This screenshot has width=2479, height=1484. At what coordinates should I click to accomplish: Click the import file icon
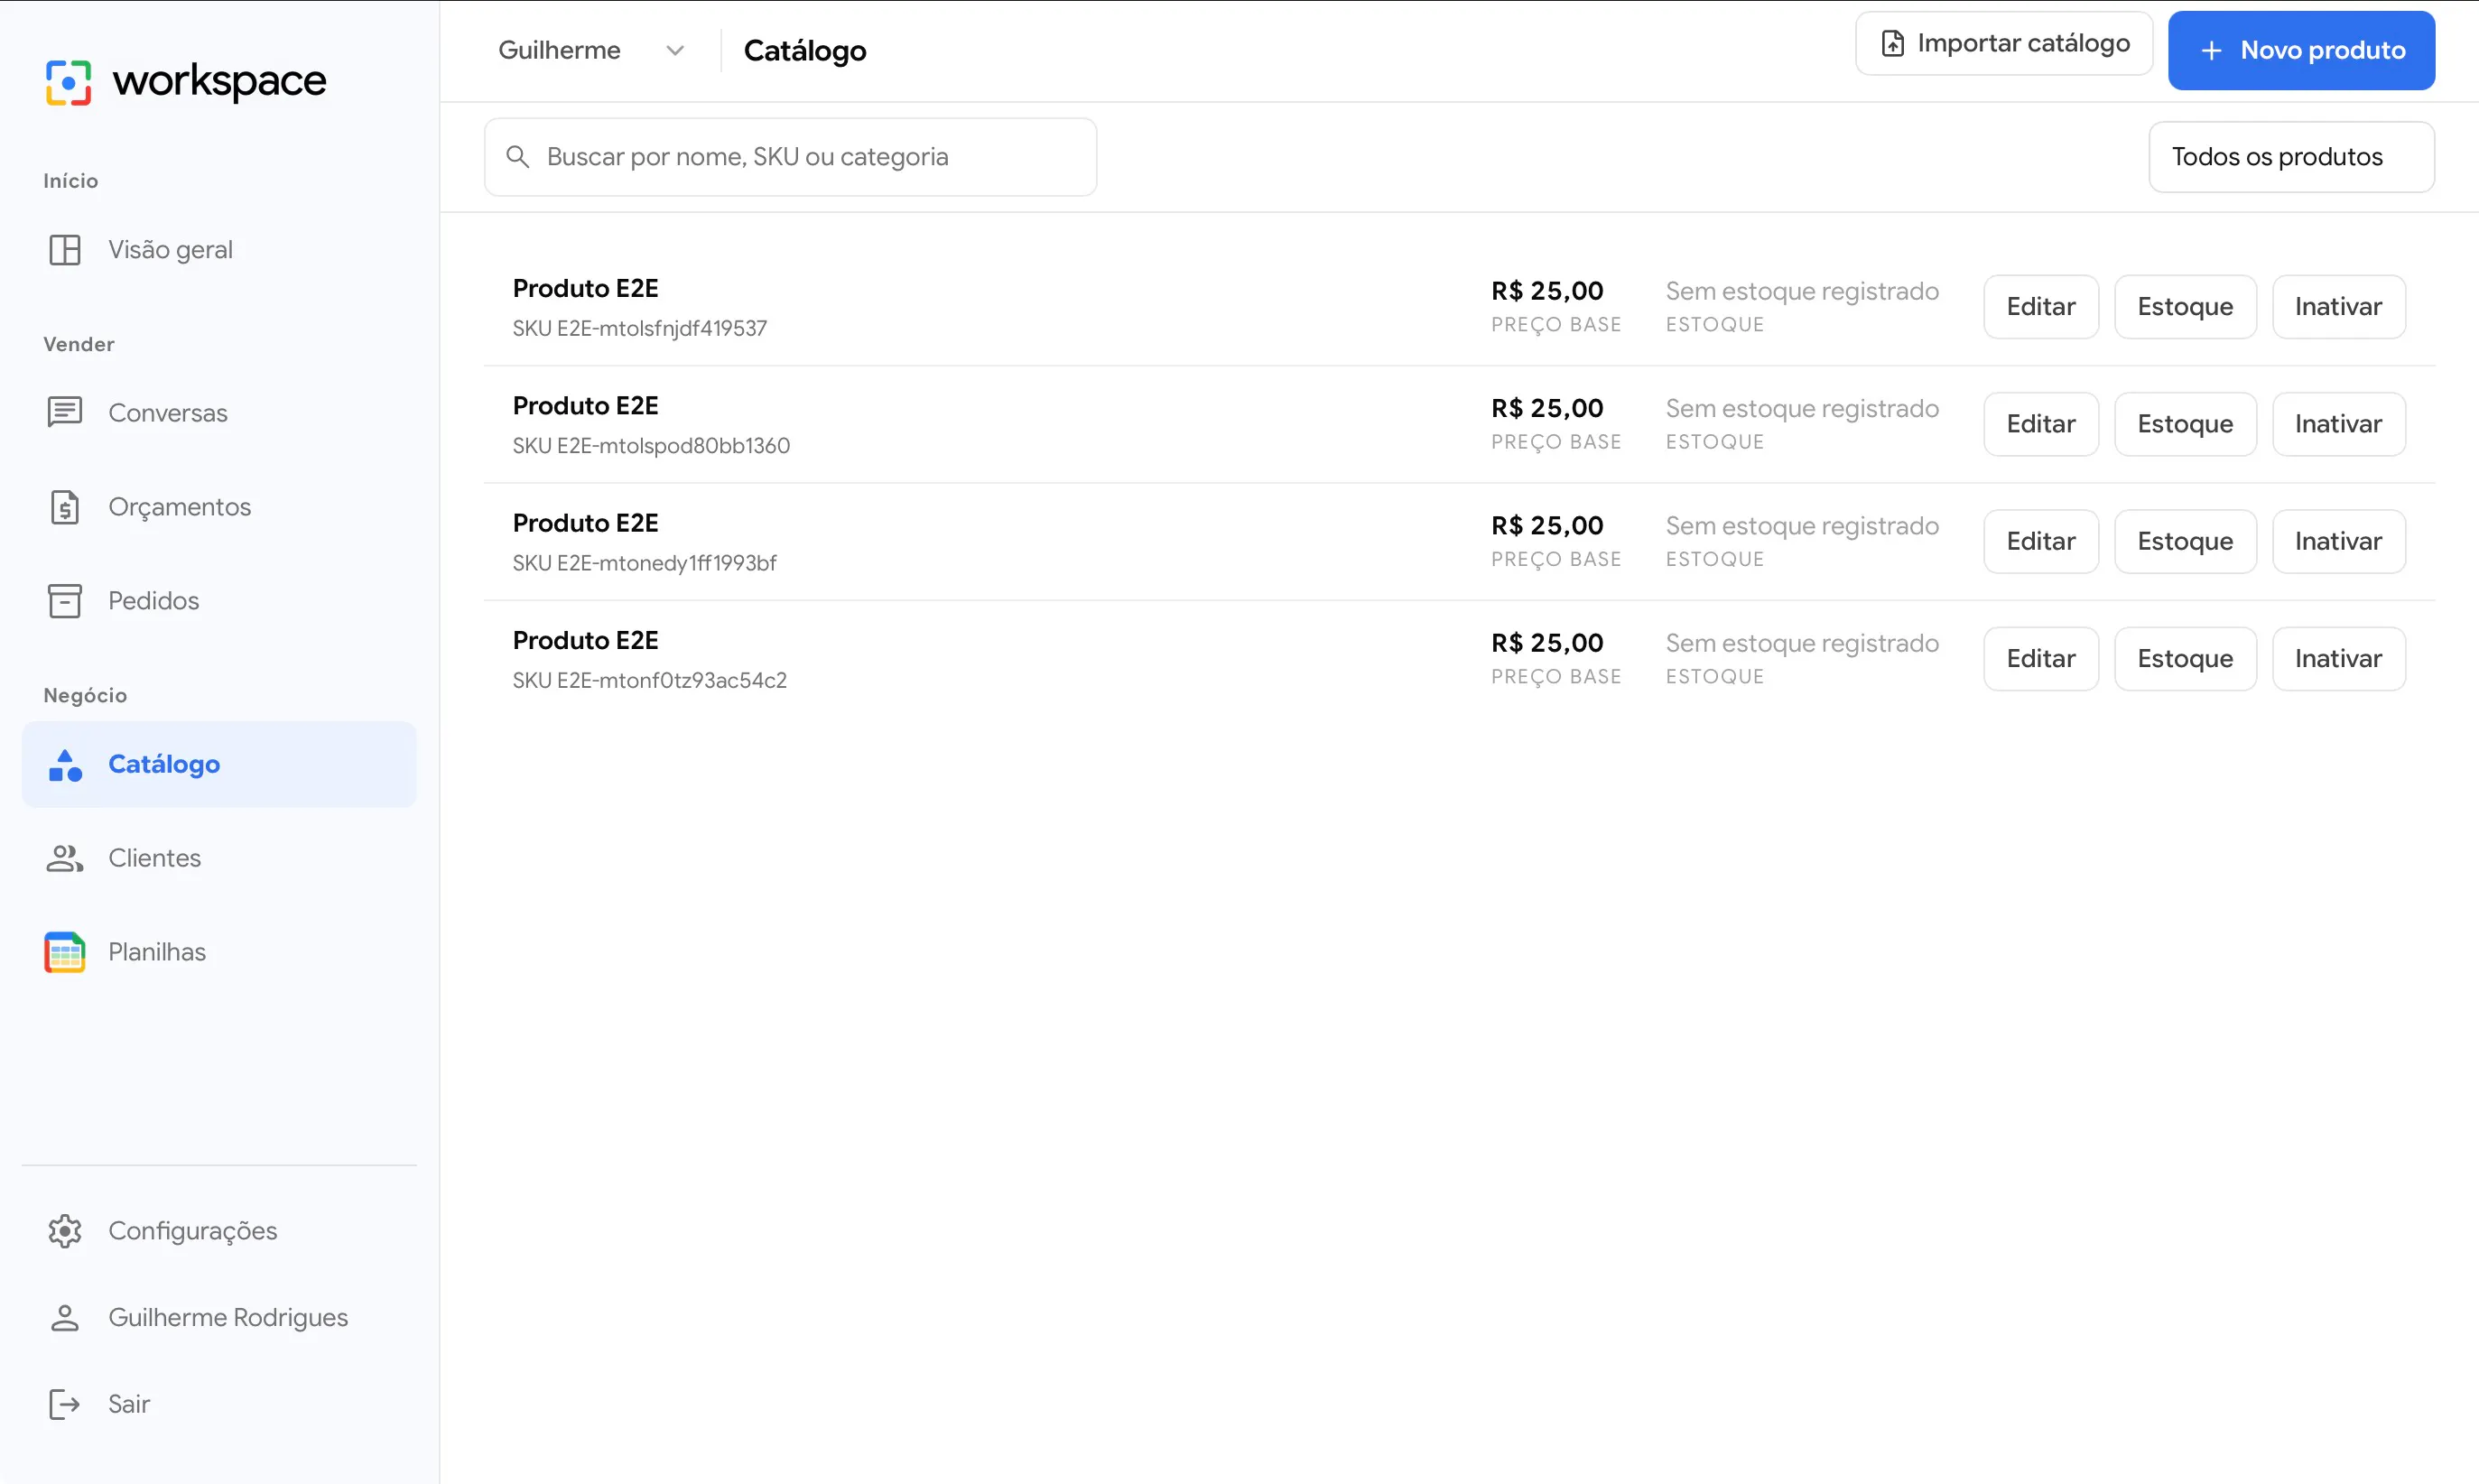click(x=1892, y=44)
